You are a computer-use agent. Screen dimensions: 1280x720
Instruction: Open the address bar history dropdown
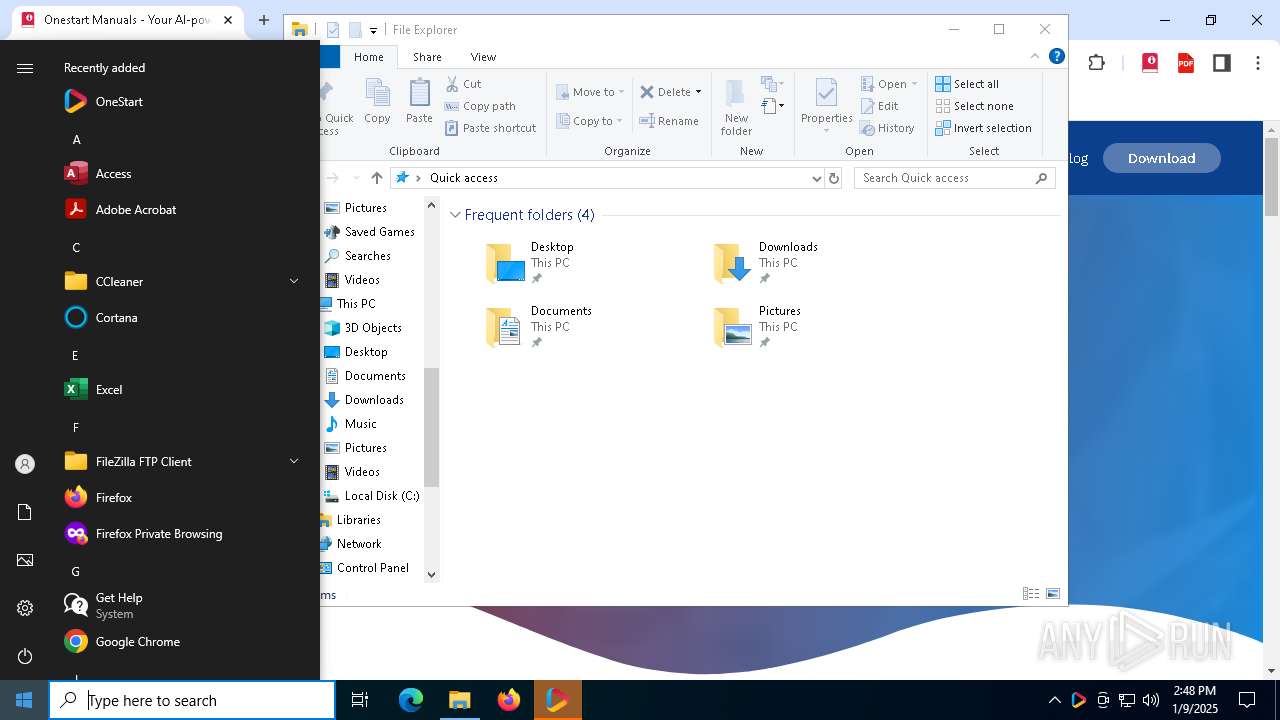click(816, 178)
